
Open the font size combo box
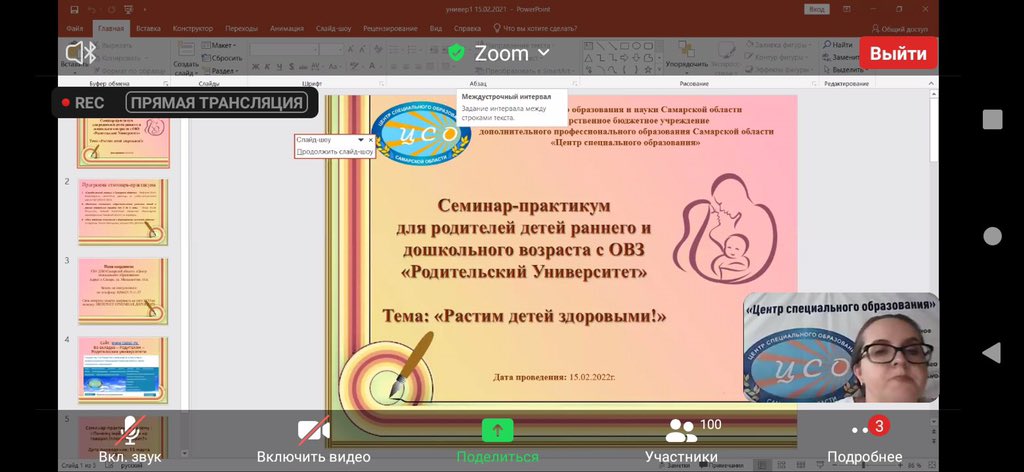pyautogui.click(x=330, y=50)
